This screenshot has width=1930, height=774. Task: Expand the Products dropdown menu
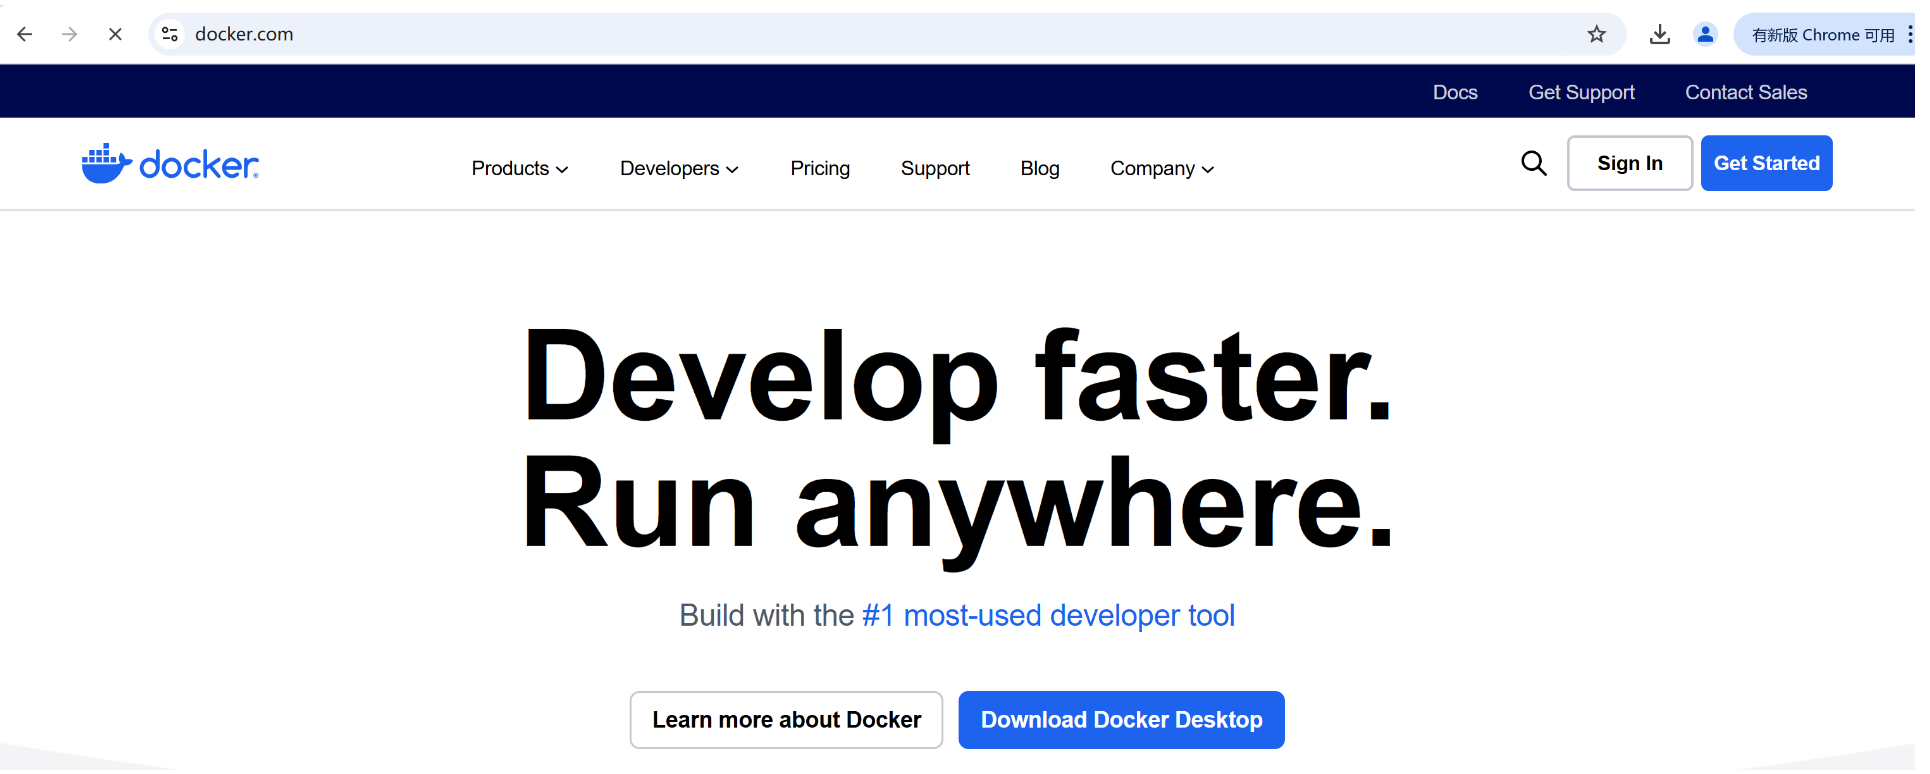pos(520,168)
